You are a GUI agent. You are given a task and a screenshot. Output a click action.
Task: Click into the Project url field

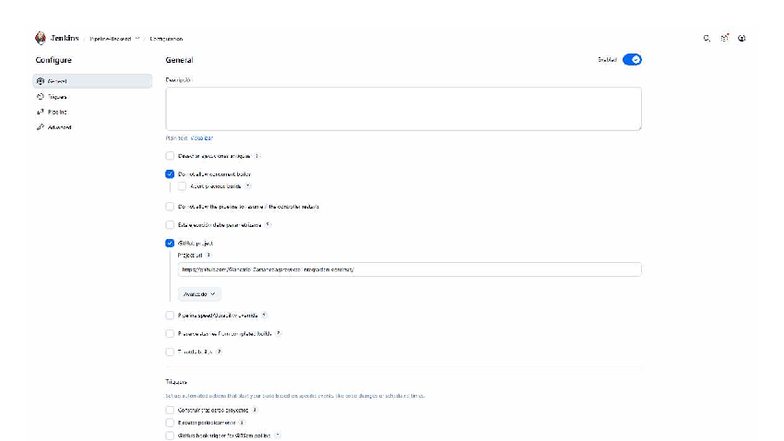[410, 270]
